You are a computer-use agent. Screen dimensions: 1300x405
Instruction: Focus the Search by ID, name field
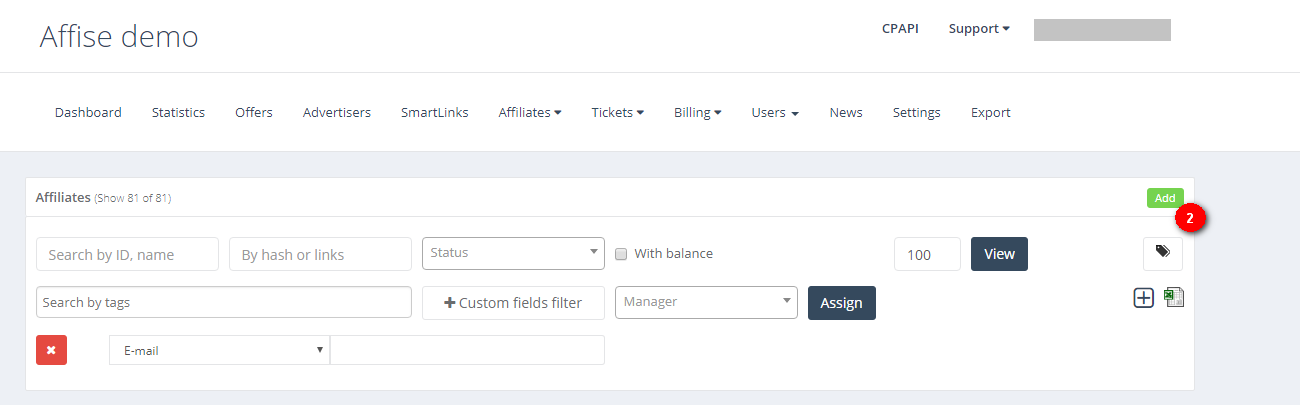(x=127, y=254)
